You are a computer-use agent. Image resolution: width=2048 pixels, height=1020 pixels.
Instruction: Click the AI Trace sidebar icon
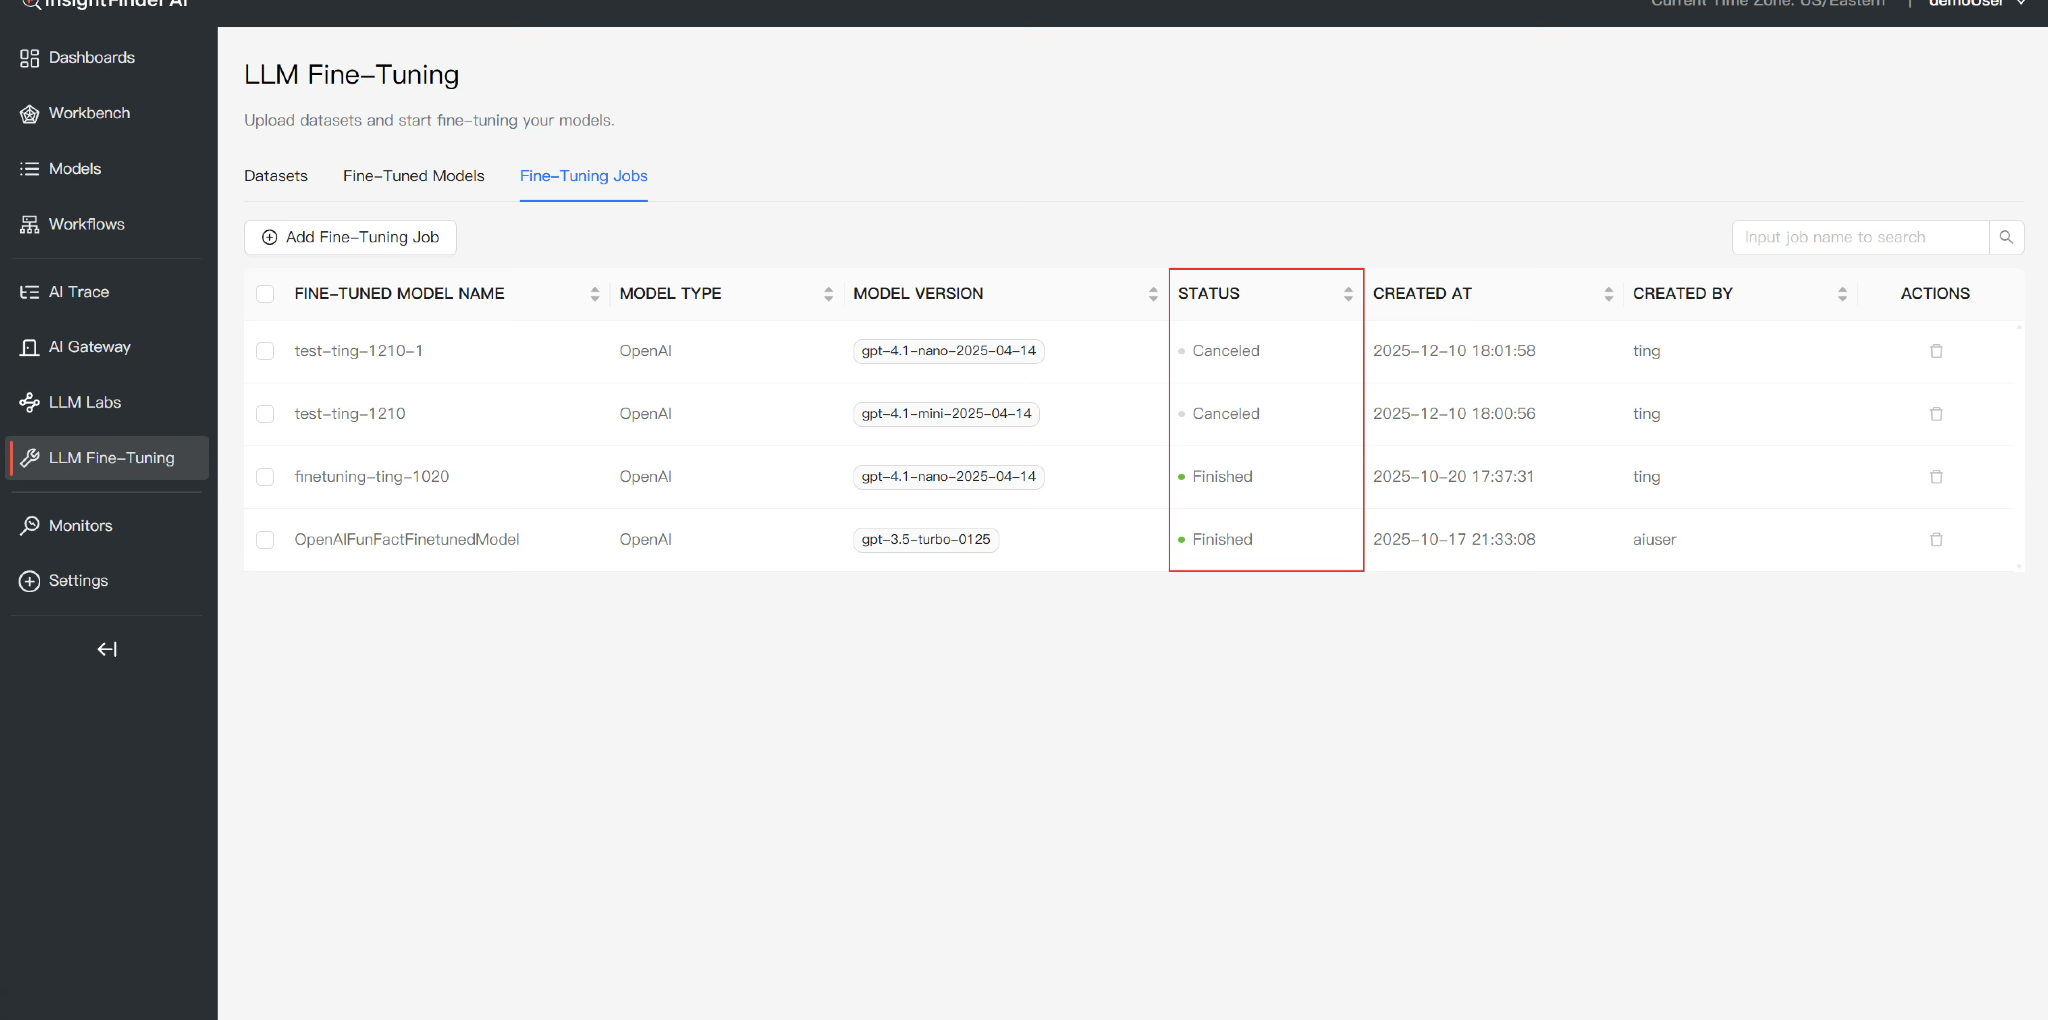tap(29, 292)
